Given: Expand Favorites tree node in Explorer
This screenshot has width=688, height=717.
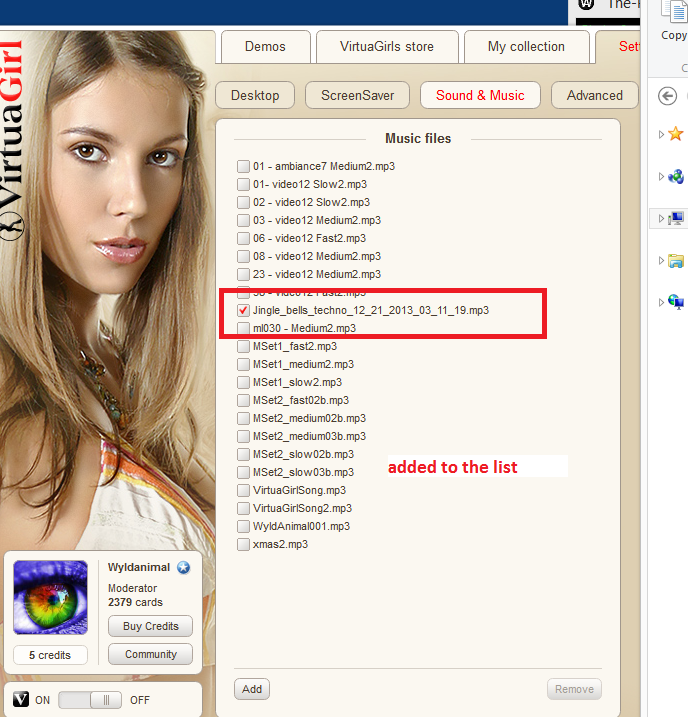Looking at the screenshot, I should coord(661,134).
